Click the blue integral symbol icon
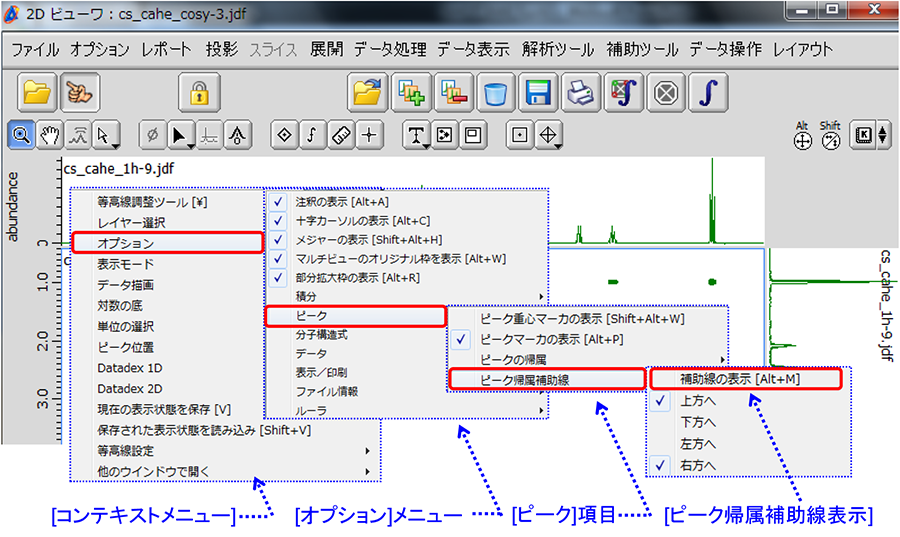 pos(709,93)
